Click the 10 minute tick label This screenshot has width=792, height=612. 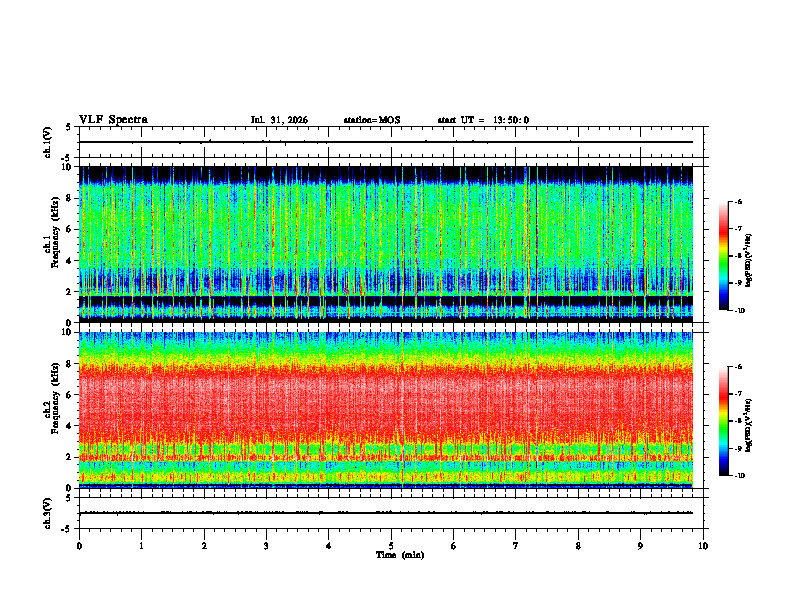tap(703, 546)
